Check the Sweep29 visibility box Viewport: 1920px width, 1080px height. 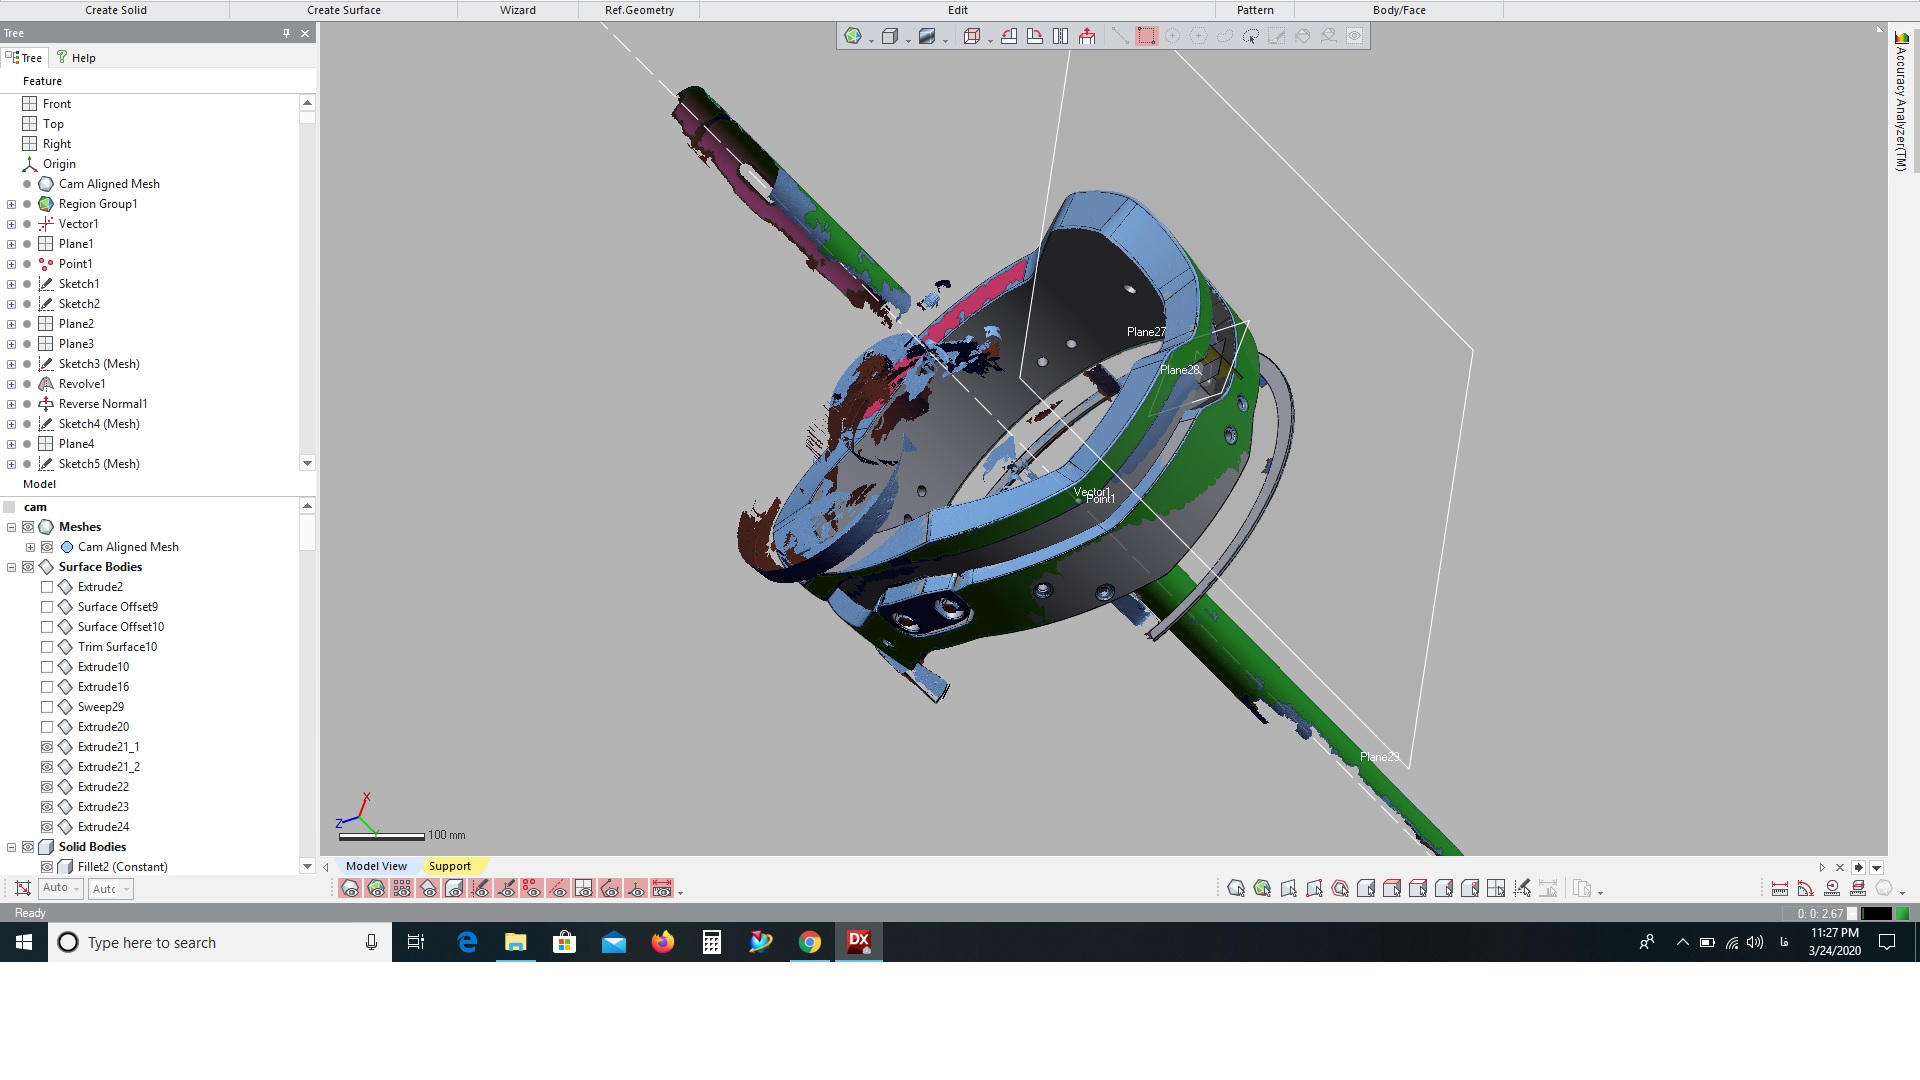[x=47, y=707]
